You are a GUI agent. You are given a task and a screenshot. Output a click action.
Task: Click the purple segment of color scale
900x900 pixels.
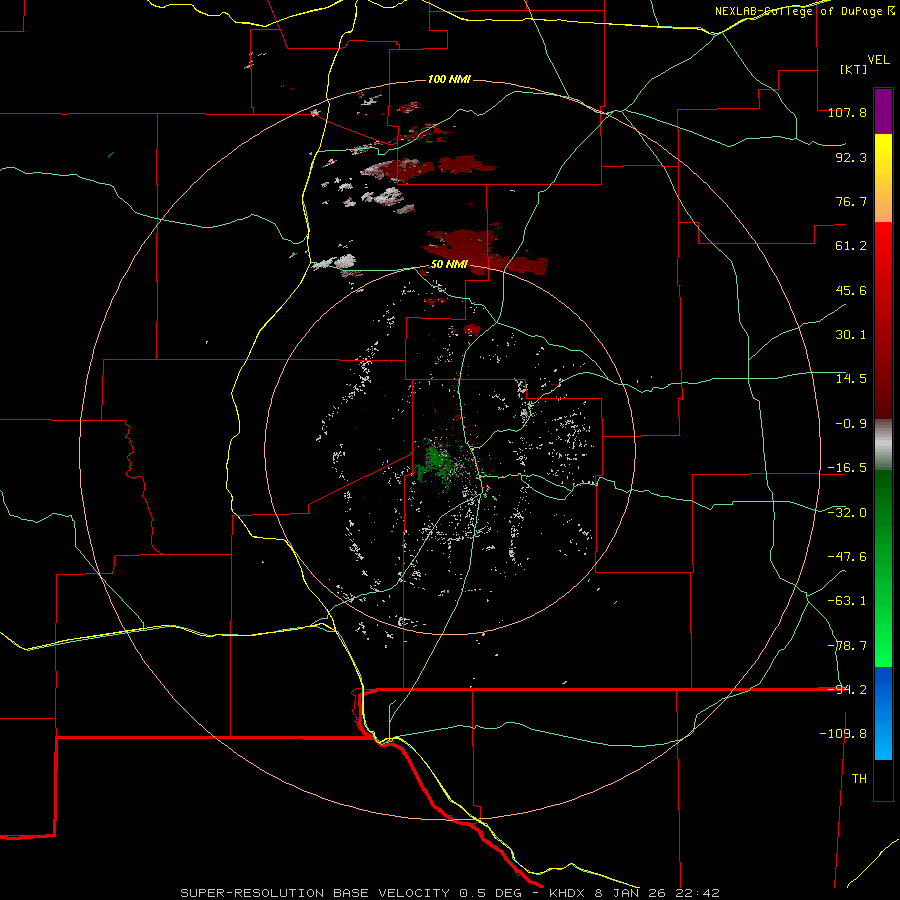coord(883,111)
